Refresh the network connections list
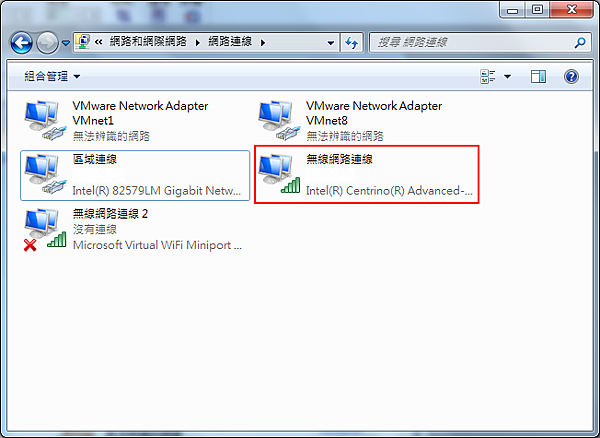Image resolution: width=600 pixels, height=438 pixels. (x=351, y=42)
